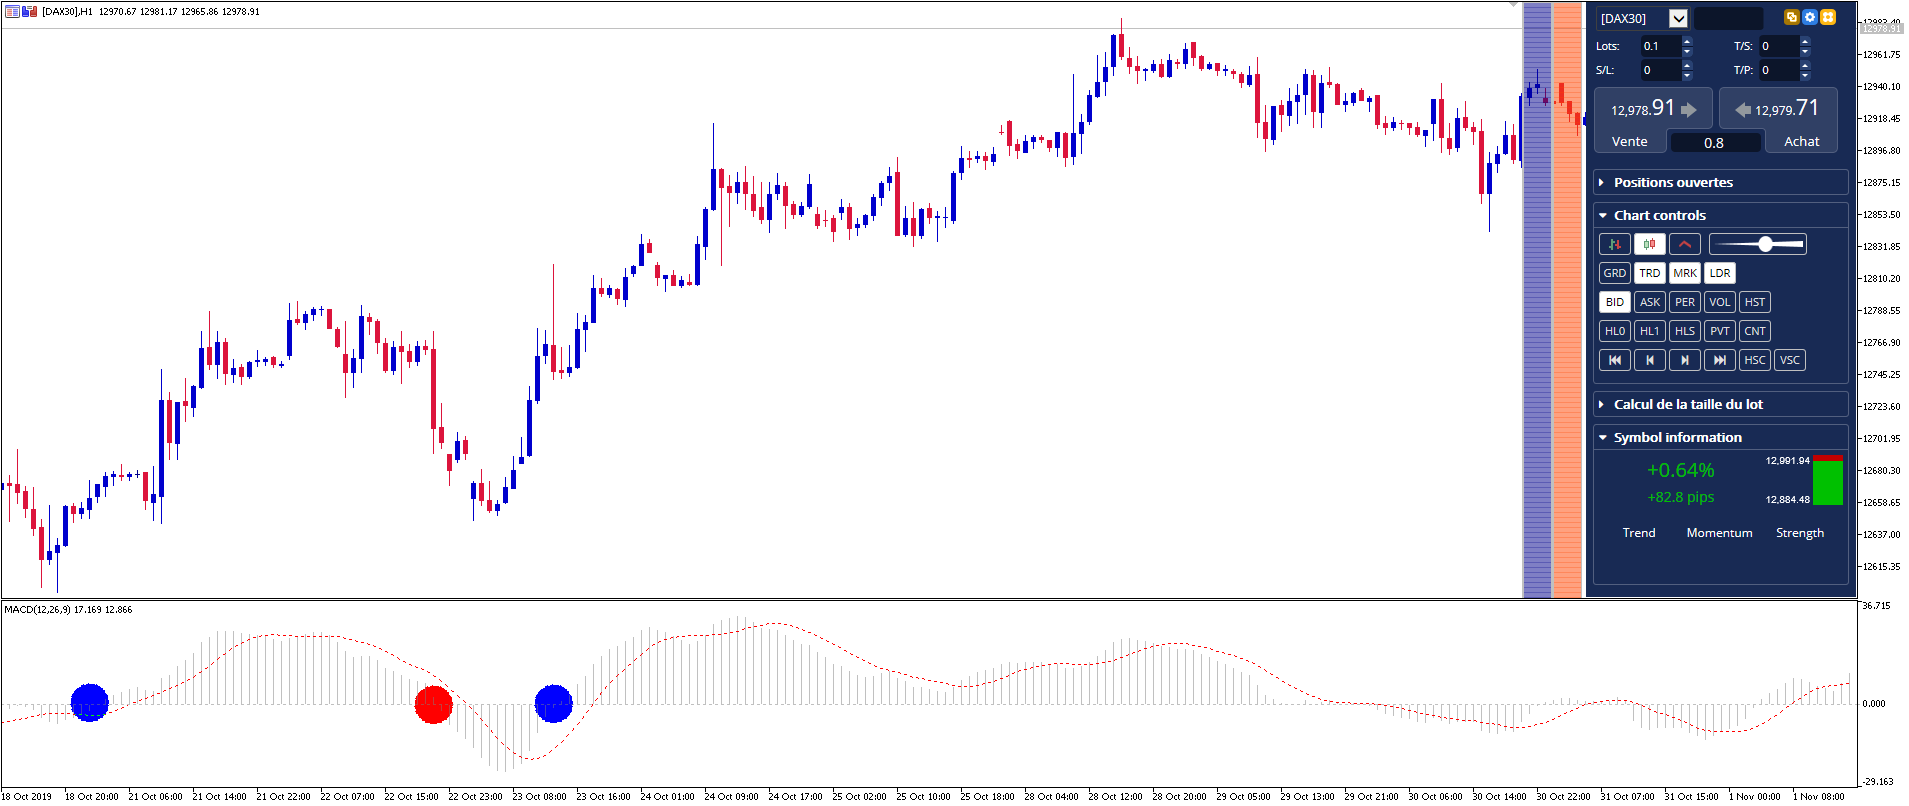Step the chart back one bar
1909x806 pixels.
point(1650,360)
